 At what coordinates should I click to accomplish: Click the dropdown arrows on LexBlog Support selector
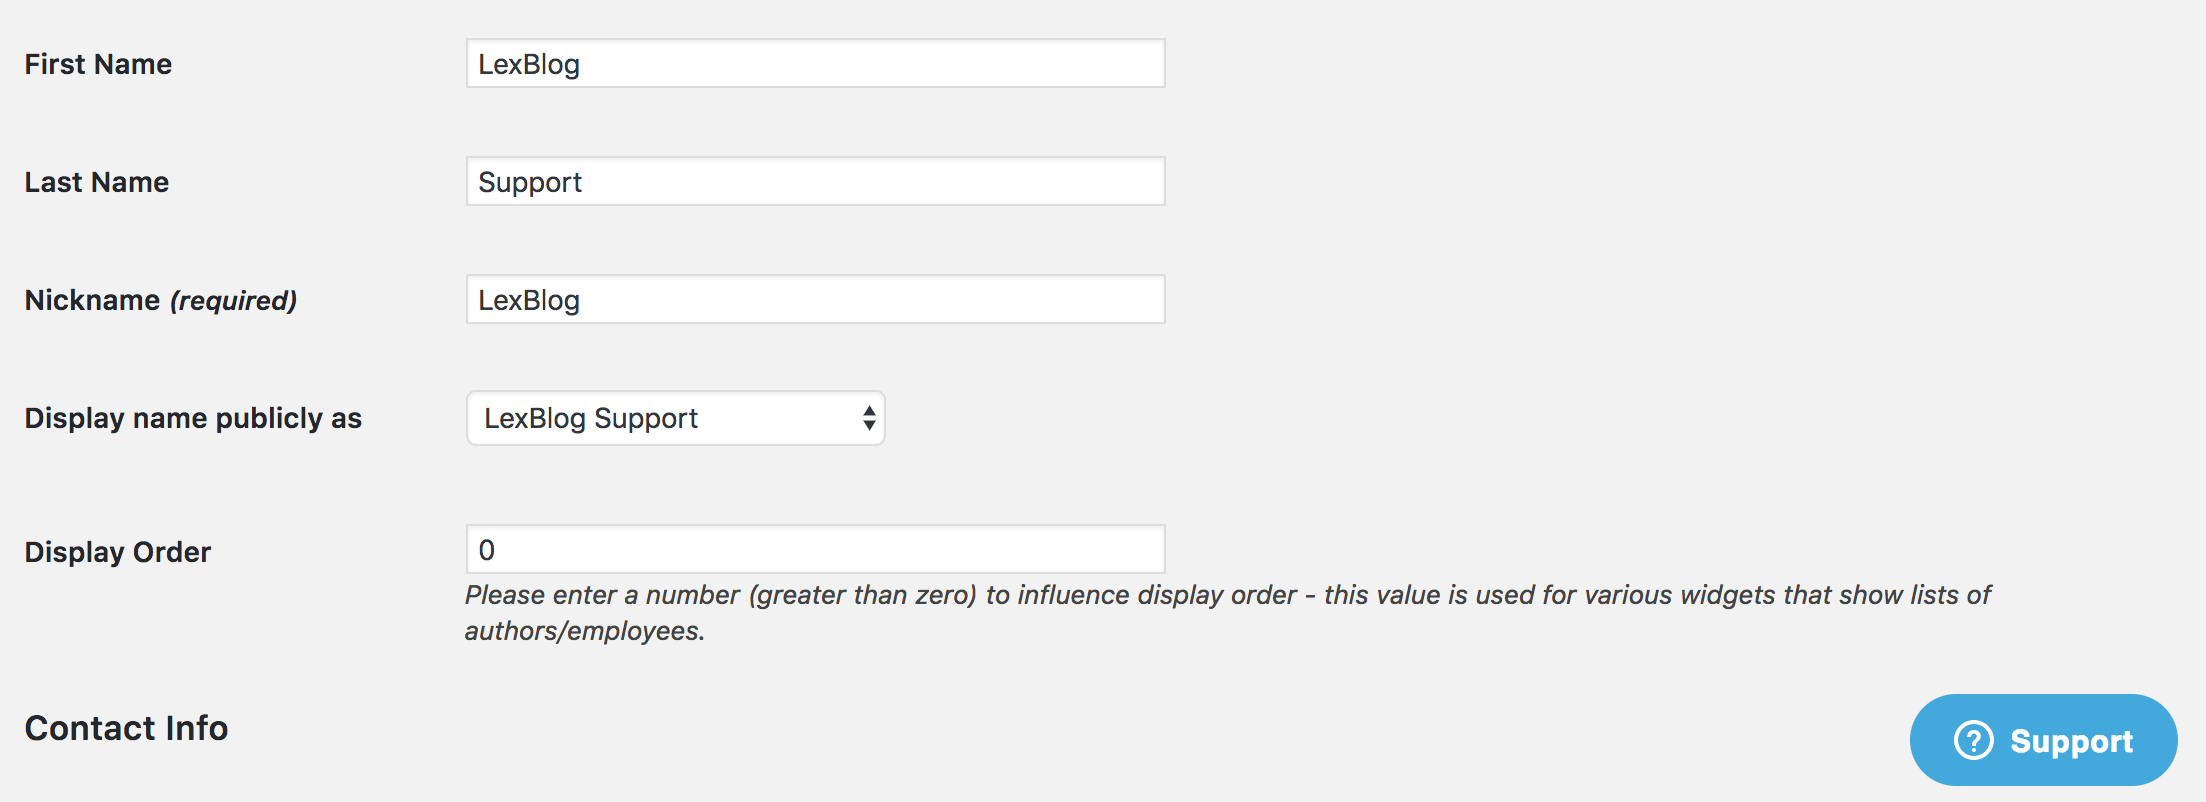[x=869, y=418]
